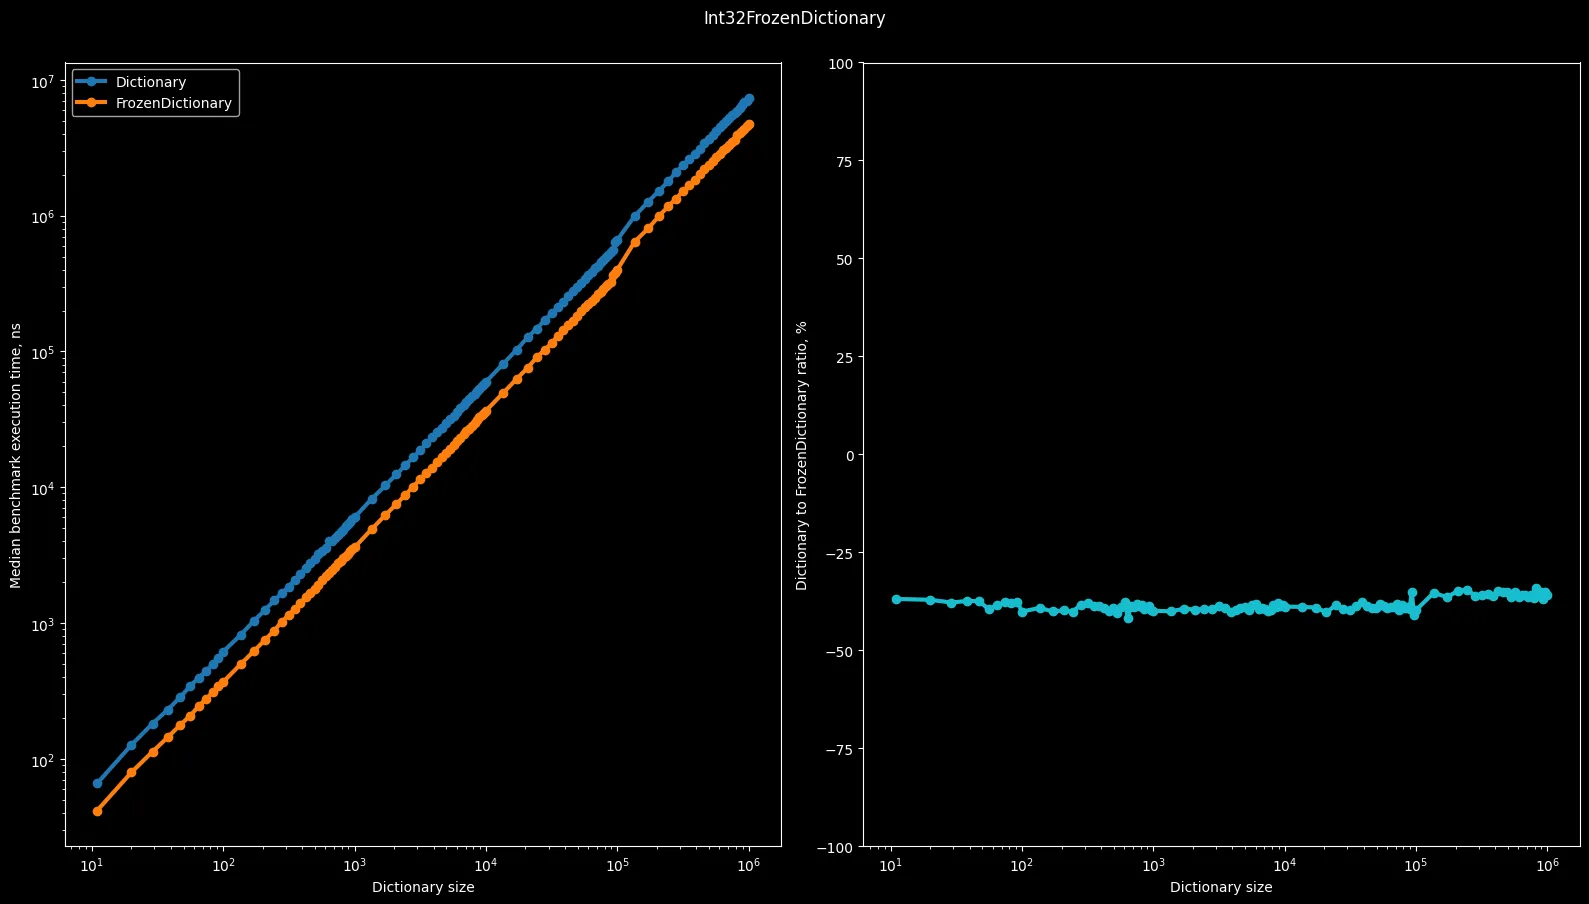Select the FrozenDictionary legend label
This screenshot has width=1589, height=904.
click(x=173, y=103)
